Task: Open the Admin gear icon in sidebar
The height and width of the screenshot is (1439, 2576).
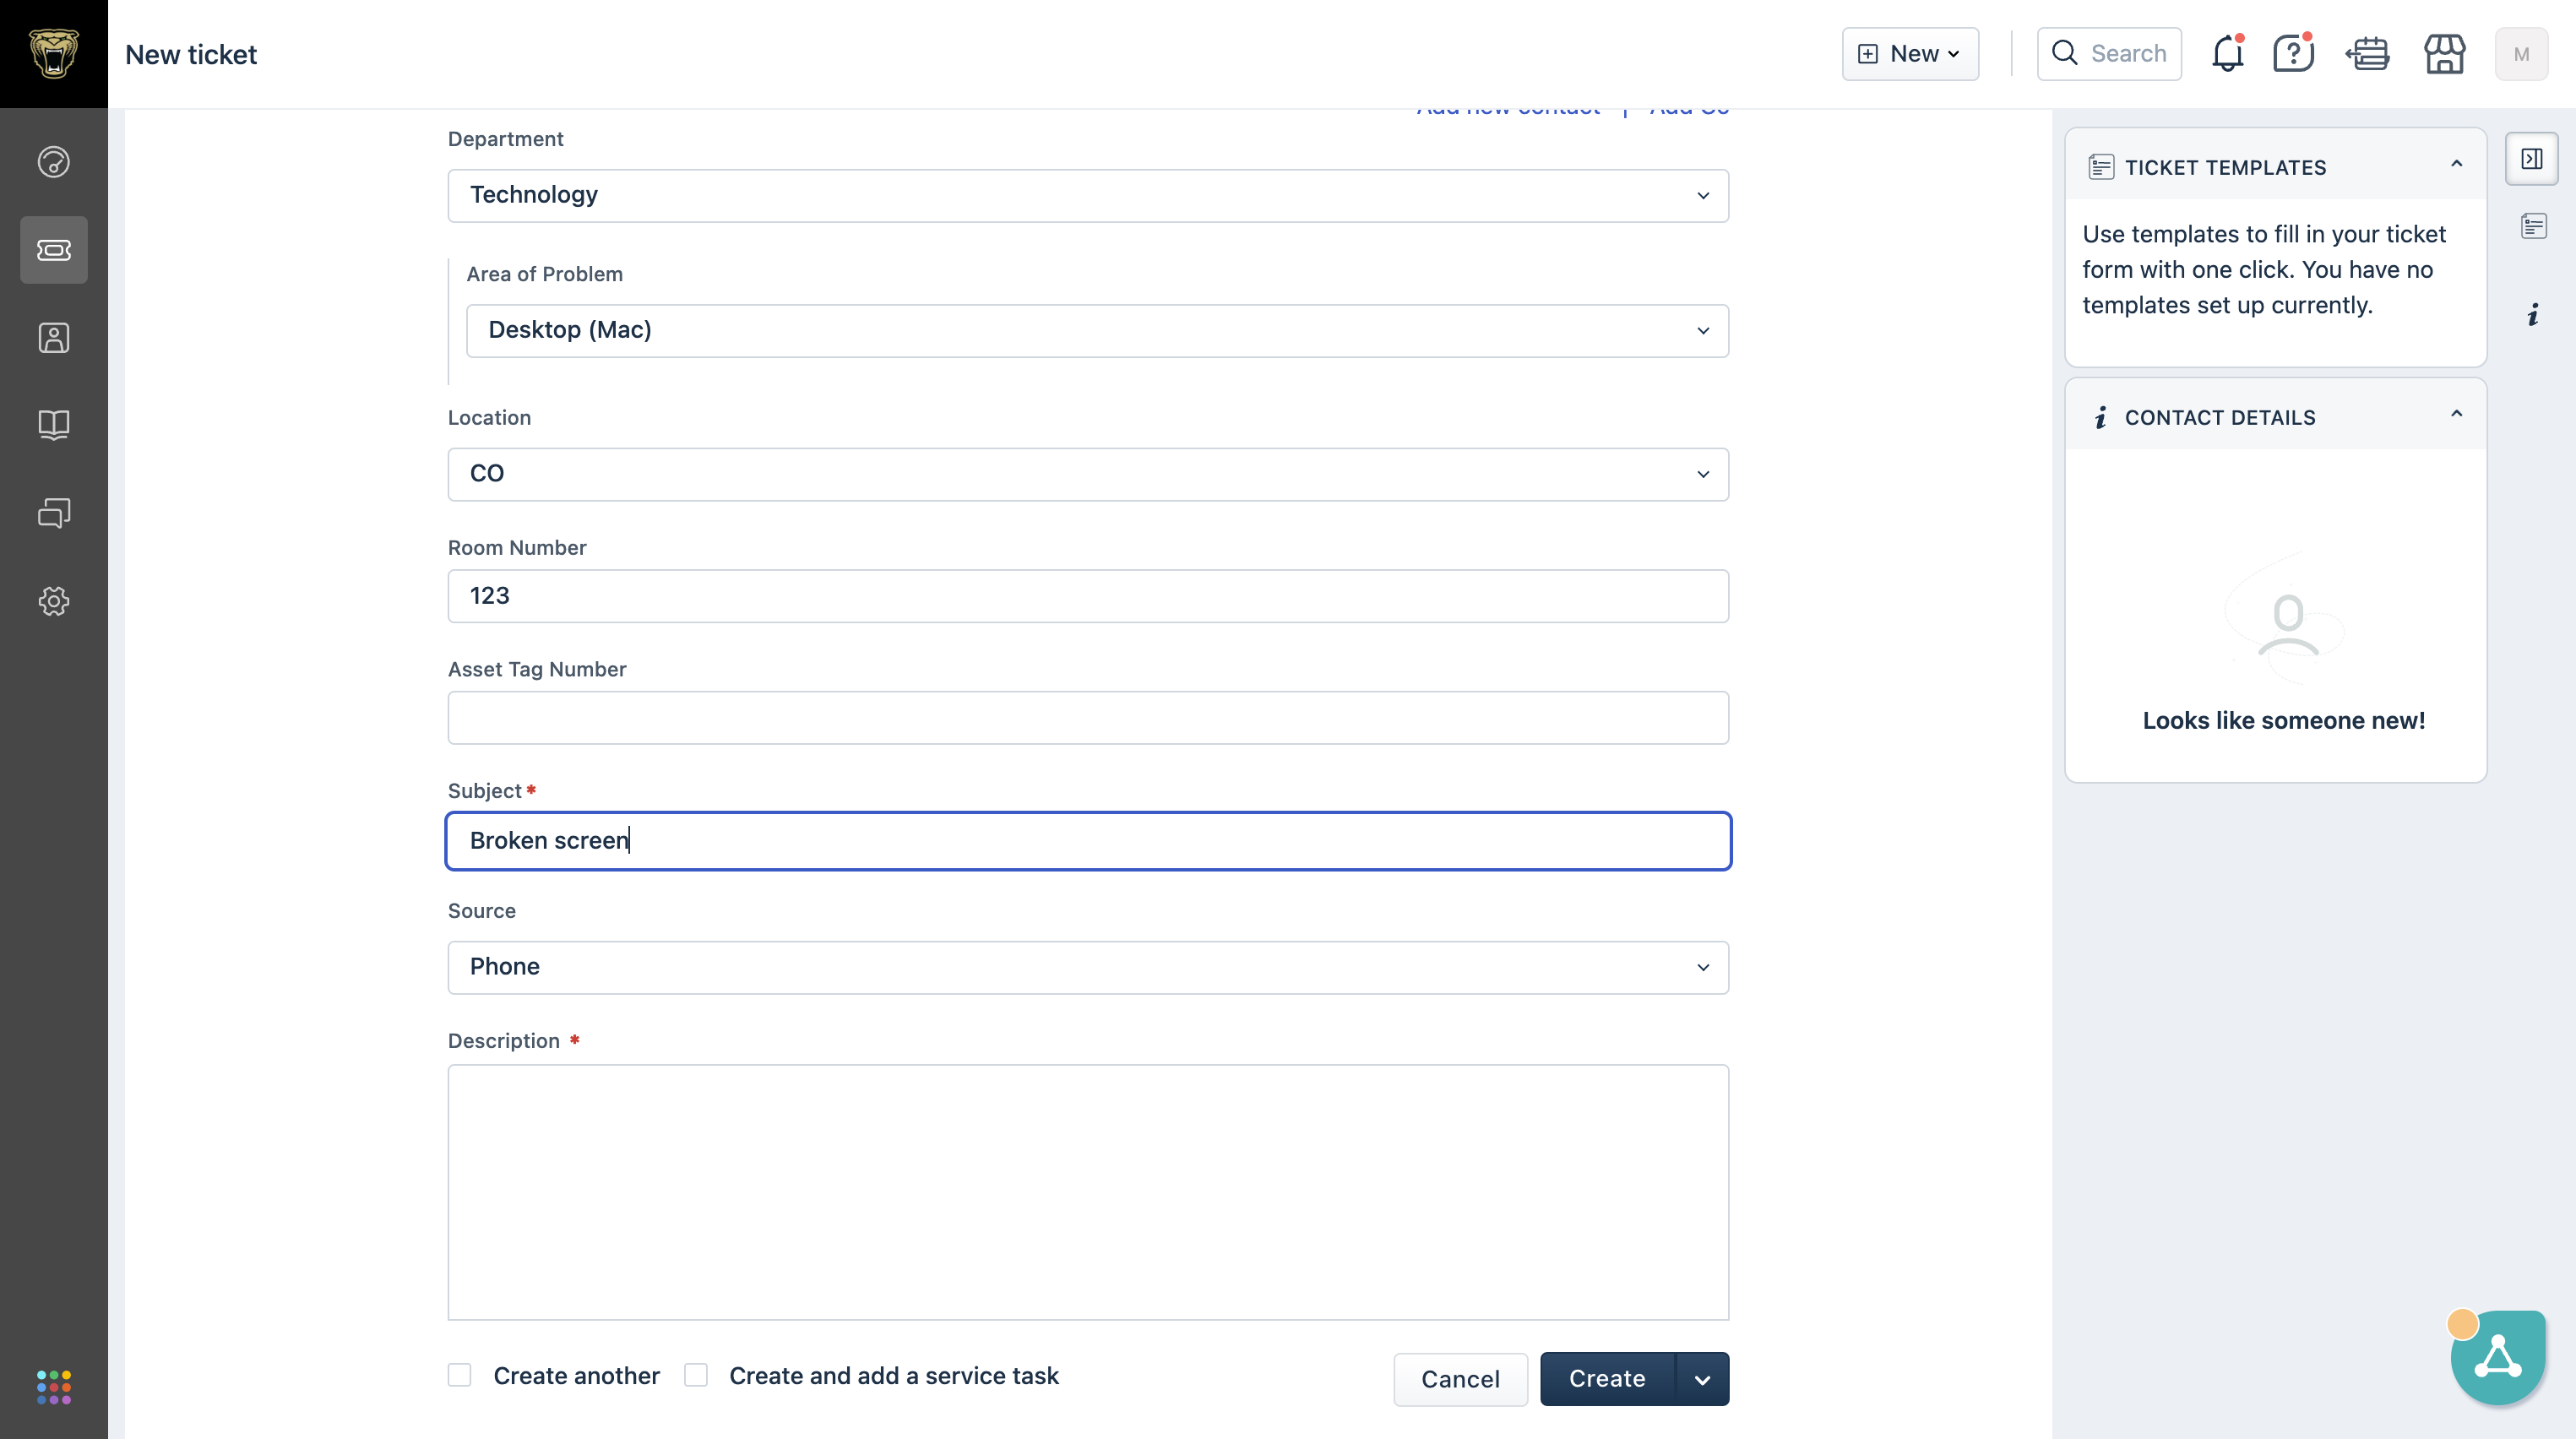Action: coord(54,601)
